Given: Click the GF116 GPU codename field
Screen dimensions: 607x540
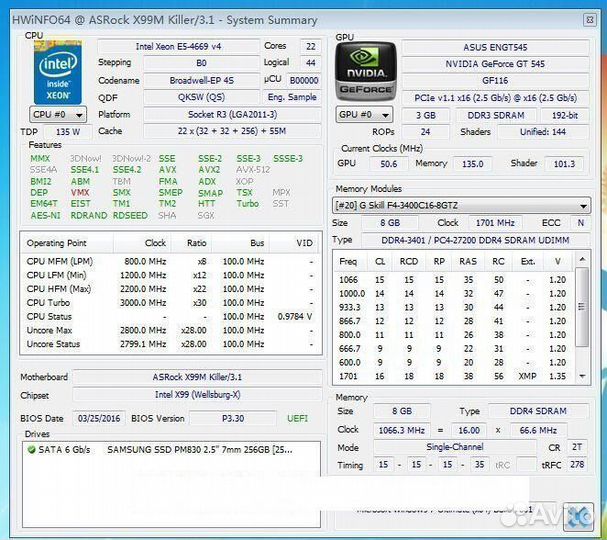Looking at the screenshot, I should 495,81.
